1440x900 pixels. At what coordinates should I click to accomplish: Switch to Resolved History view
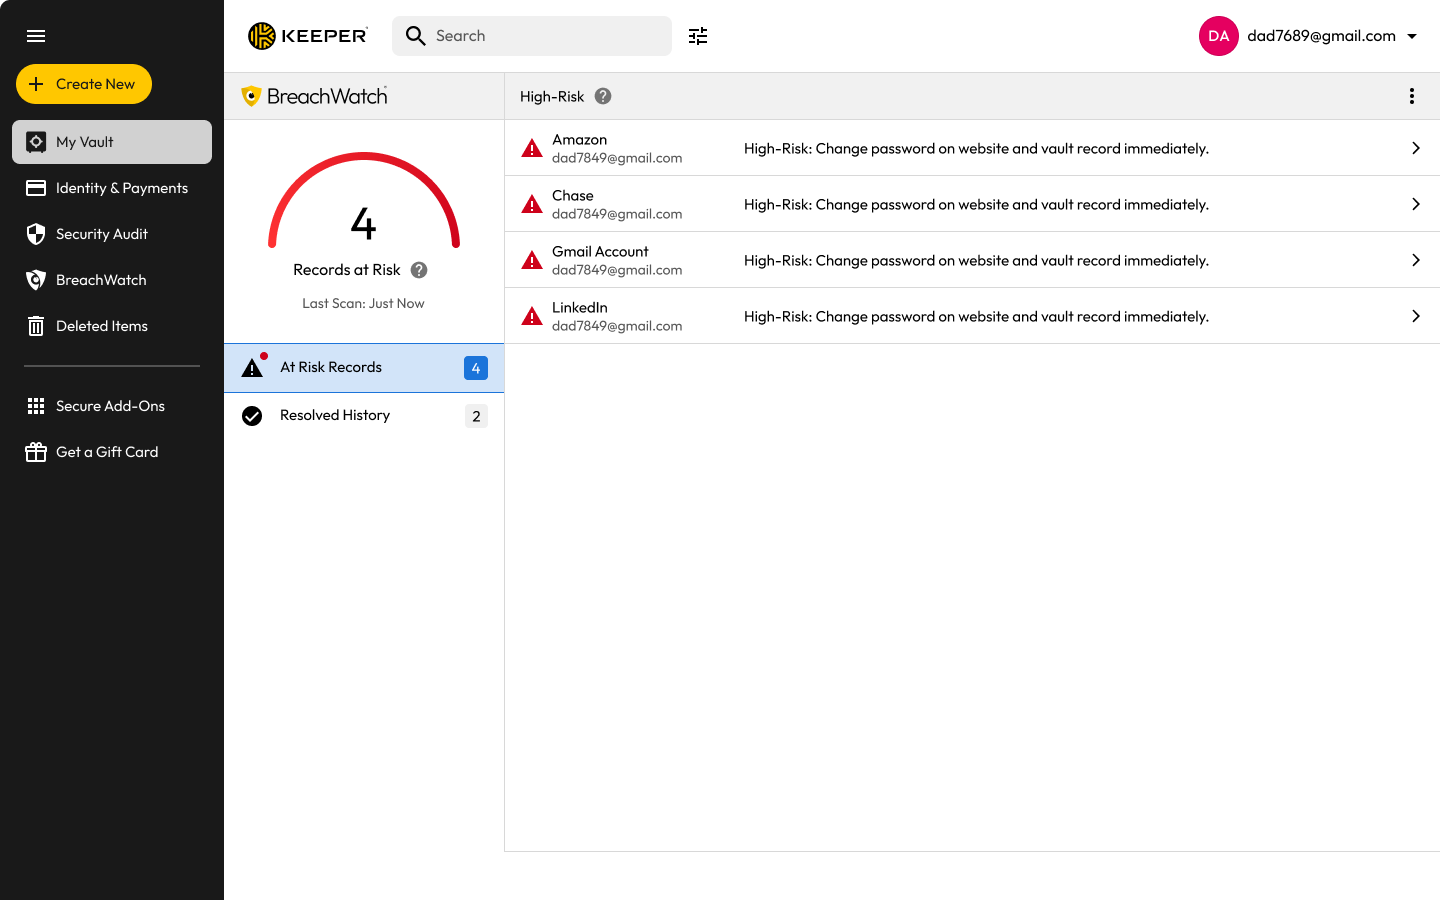pos(334,415)
